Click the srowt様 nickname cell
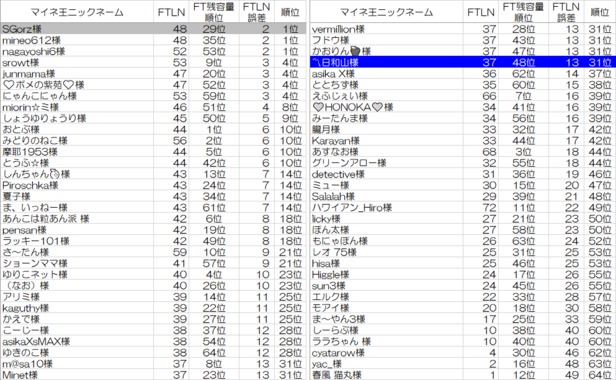The height and width of the screenshot is (380, 616). click(77, 62)
